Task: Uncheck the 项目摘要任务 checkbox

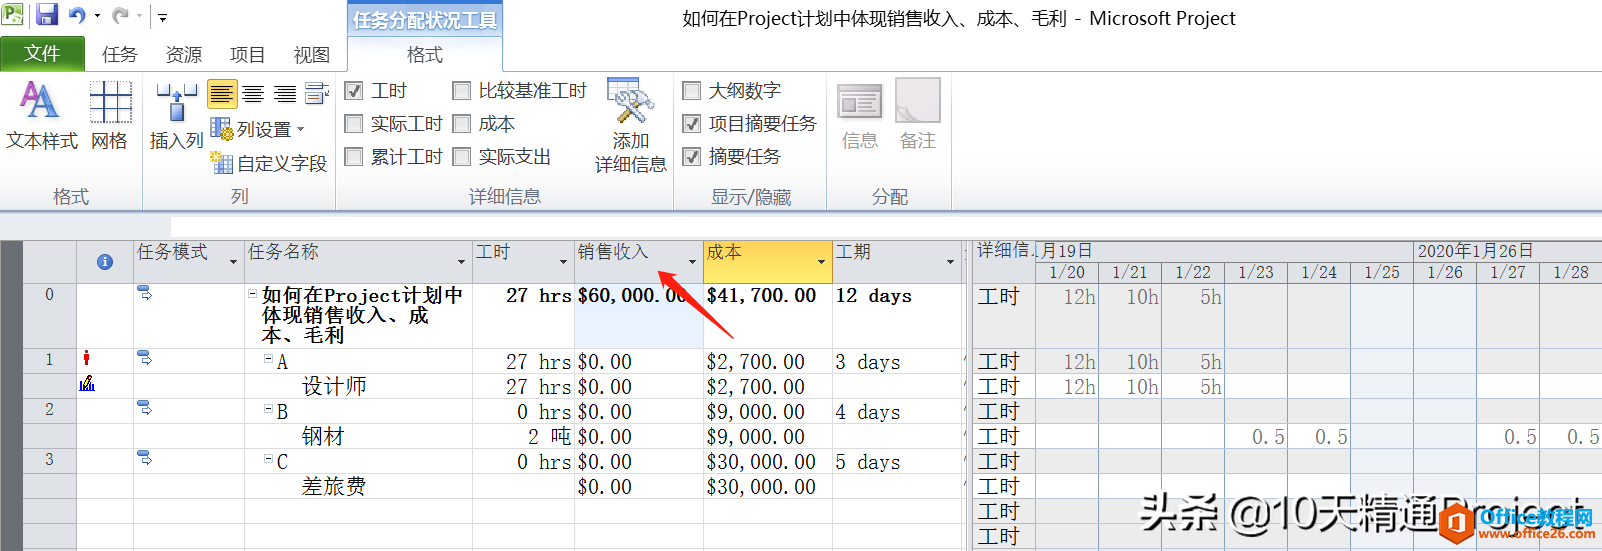Action: [691, 124]
